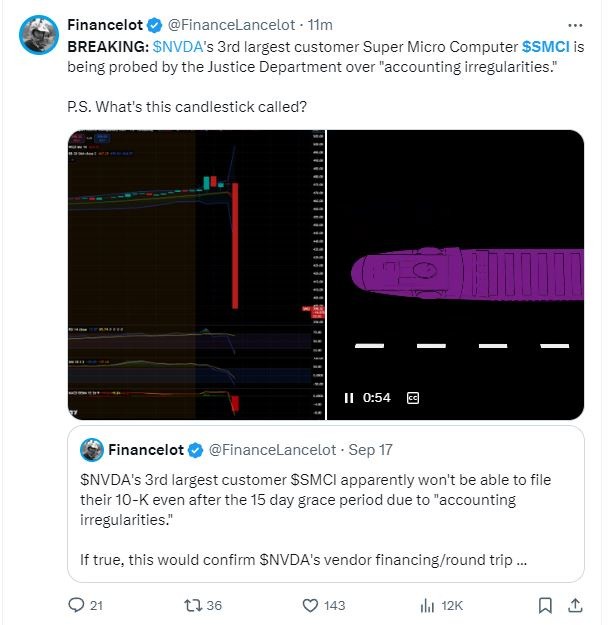This screenshot has width=609, height=625.
Task: Like the tweet with the heart icon
Action: (x=310, y=605)
